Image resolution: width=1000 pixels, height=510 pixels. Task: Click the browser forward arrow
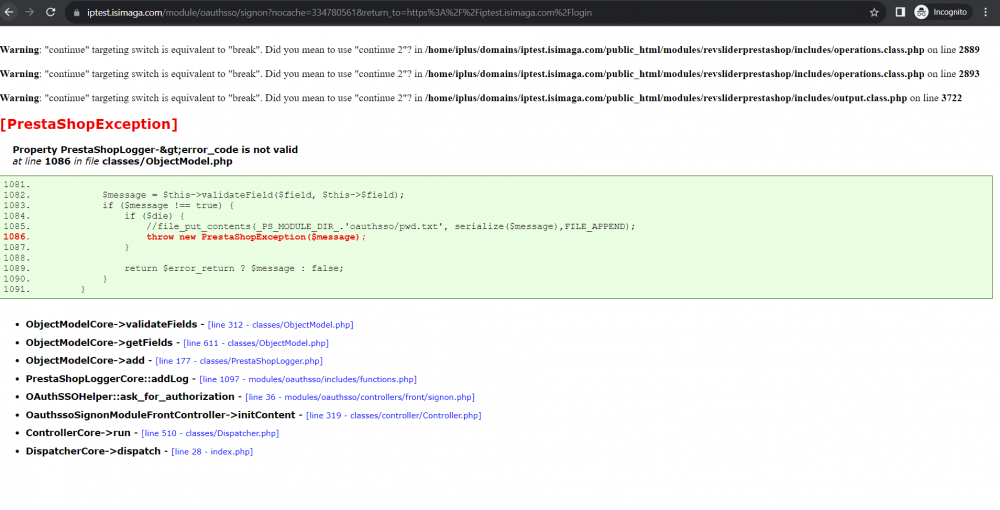(29, 12)
